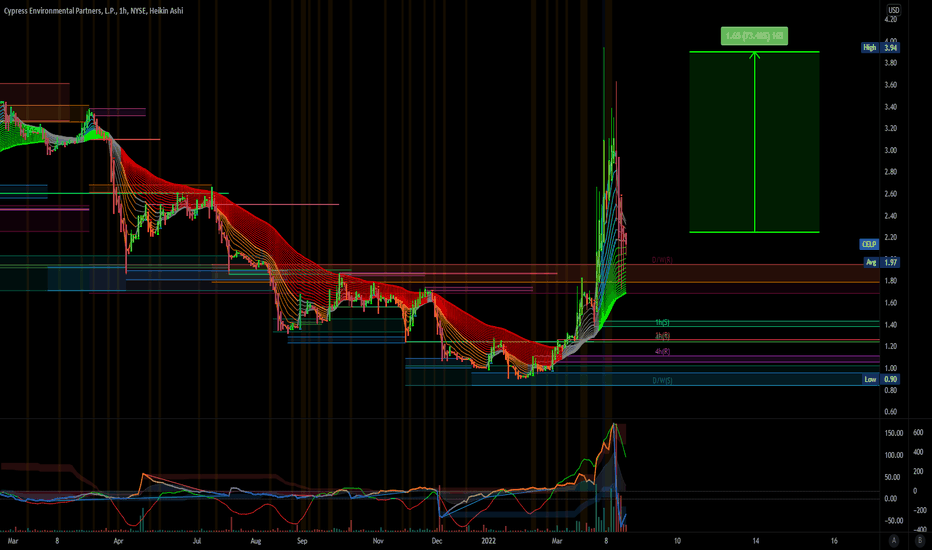Toggle auto scale button A
Image resolution: width=932 pixels, height=550 pixels.
893,540
